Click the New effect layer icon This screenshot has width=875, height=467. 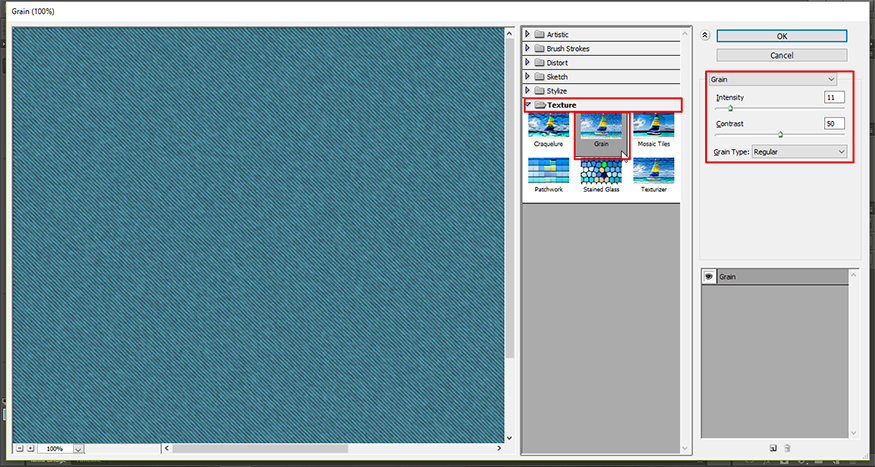(x=773, y=447)
